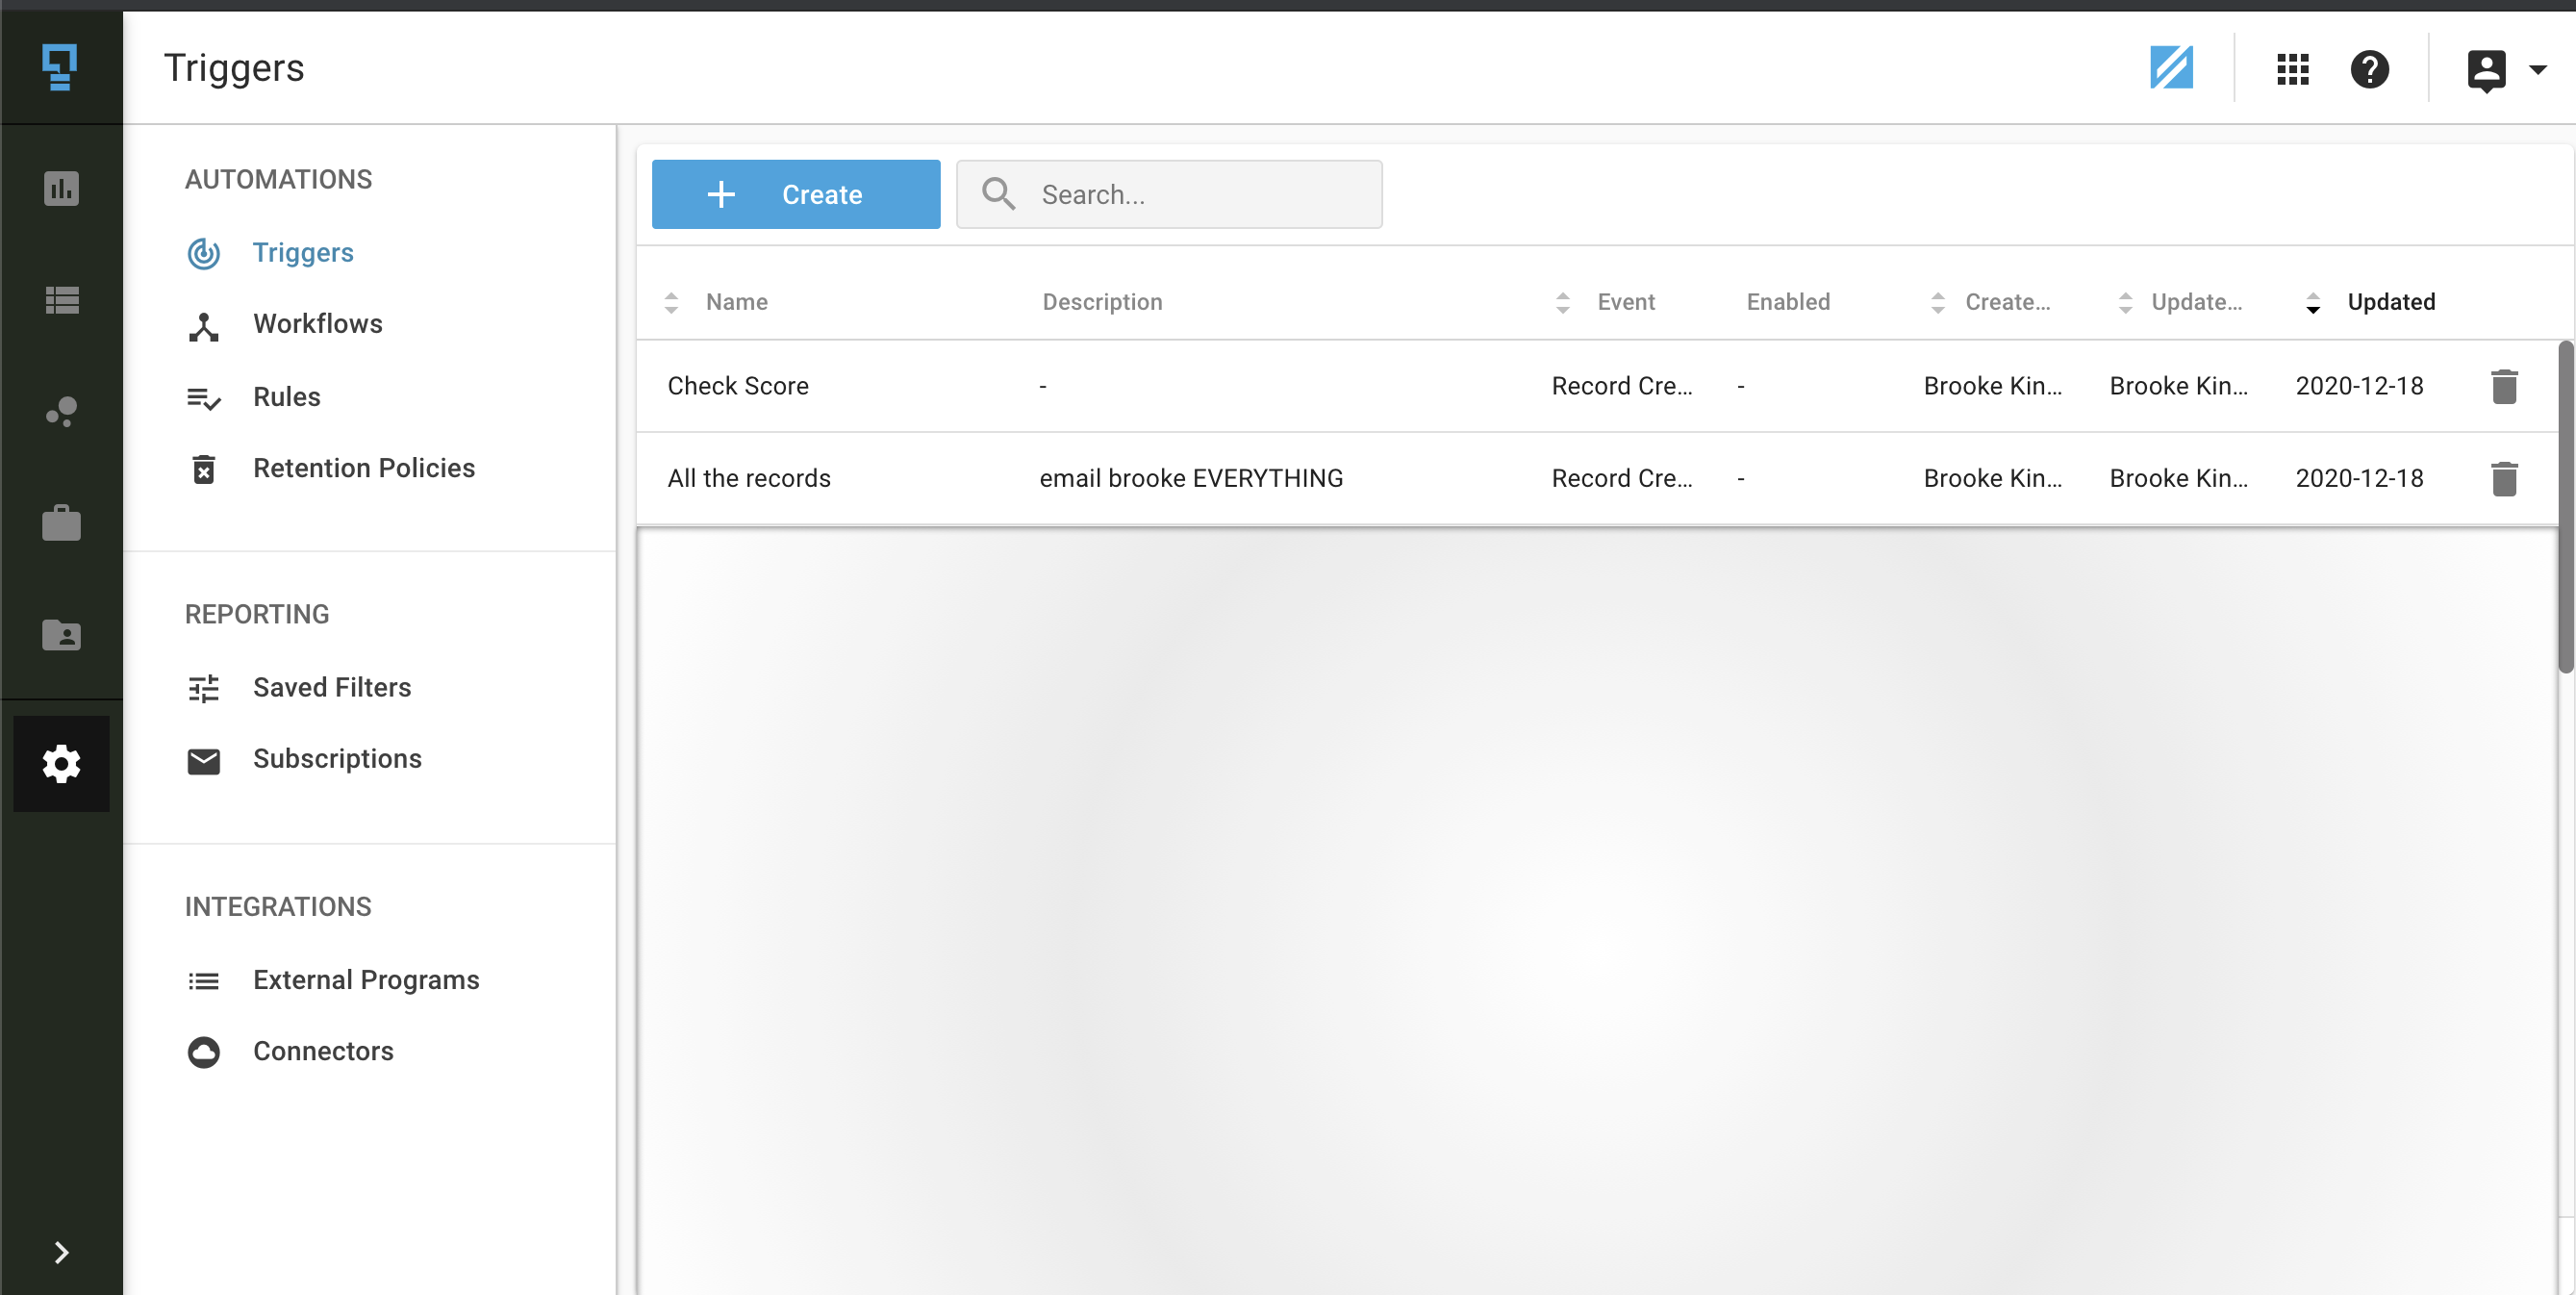Open Retention Policies page
The height and width of the screenshot is (1295, 2576).
[363, 468]
